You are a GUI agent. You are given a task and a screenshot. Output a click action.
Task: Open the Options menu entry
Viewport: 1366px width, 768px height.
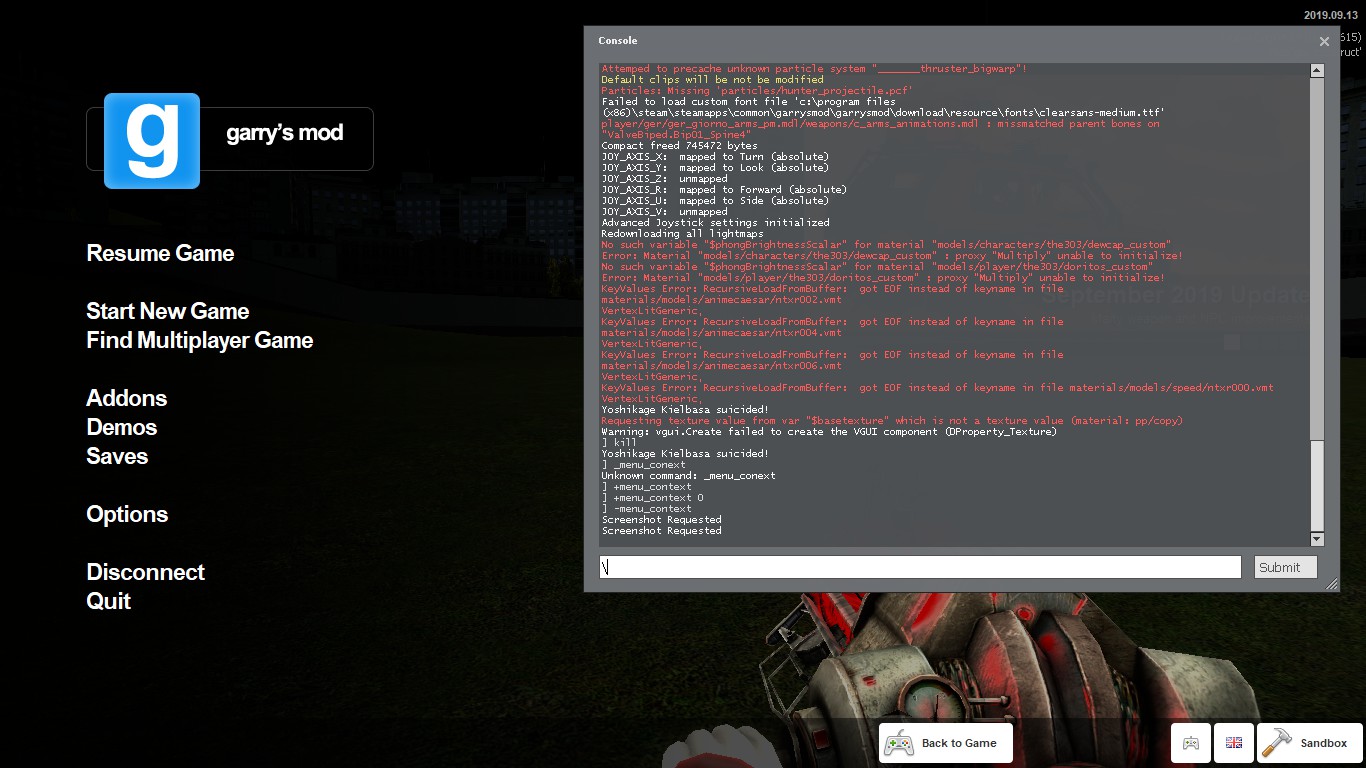coord(127,514)
